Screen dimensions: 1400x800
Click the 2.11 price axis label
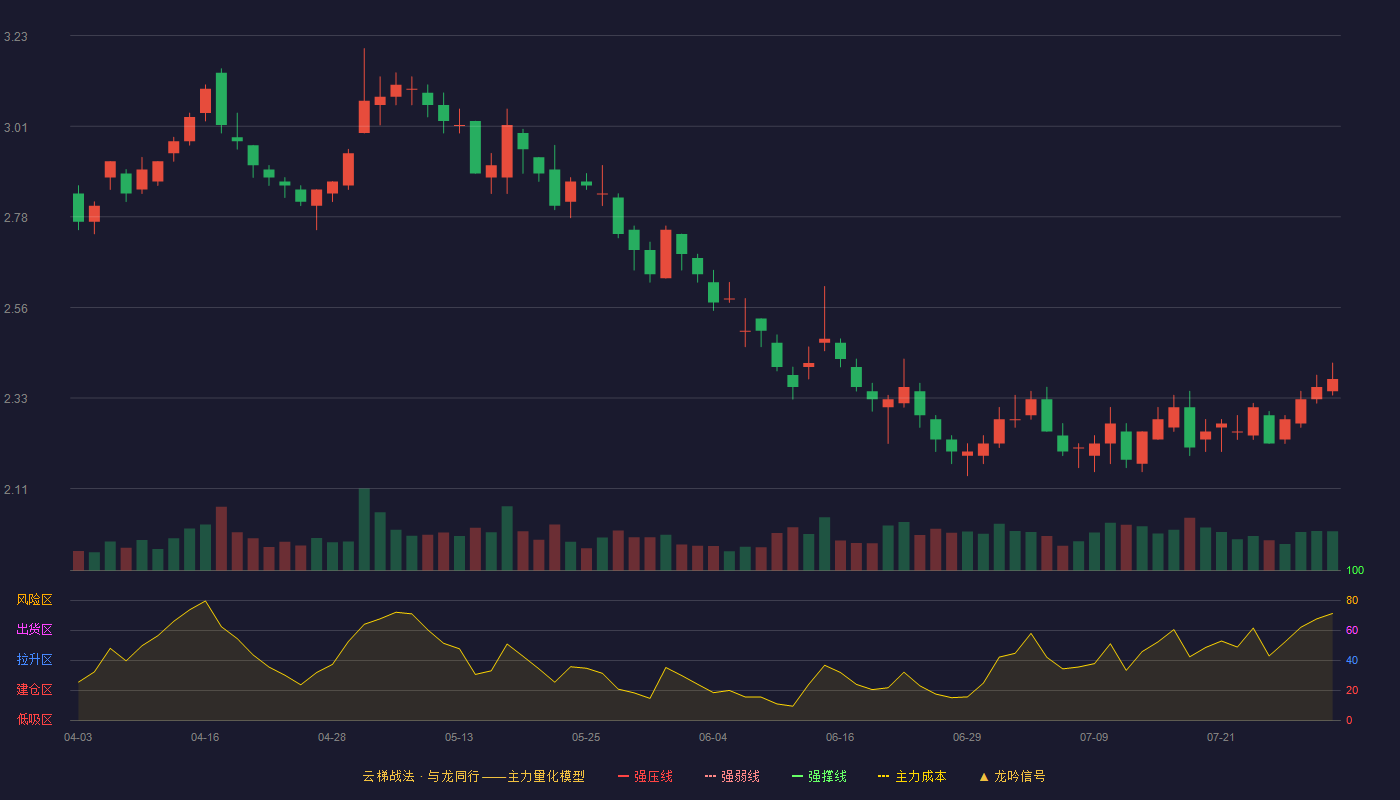(15, 490)
